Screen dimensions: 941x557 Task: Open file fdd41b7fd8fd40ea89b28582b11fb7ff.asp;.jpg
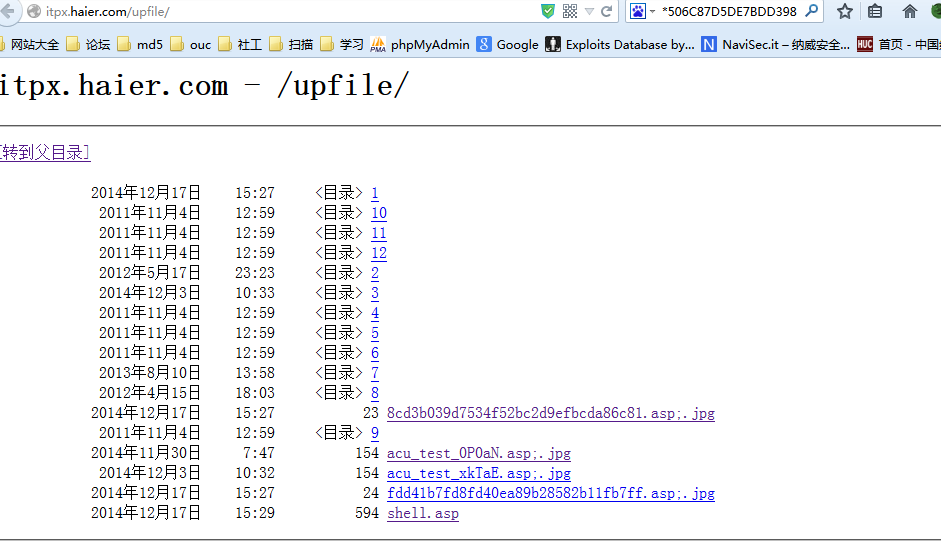[551, 493]
